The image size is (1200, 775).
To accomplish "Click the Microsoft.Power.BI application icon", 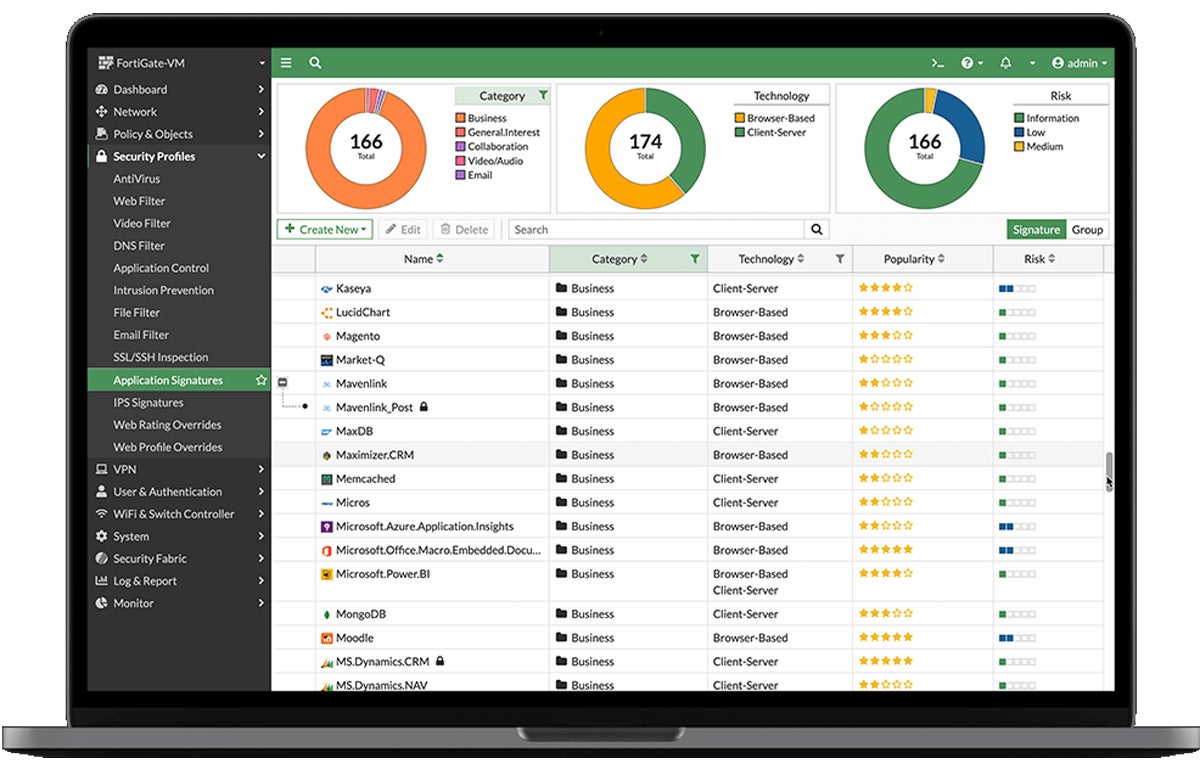I will coord(326,574).
